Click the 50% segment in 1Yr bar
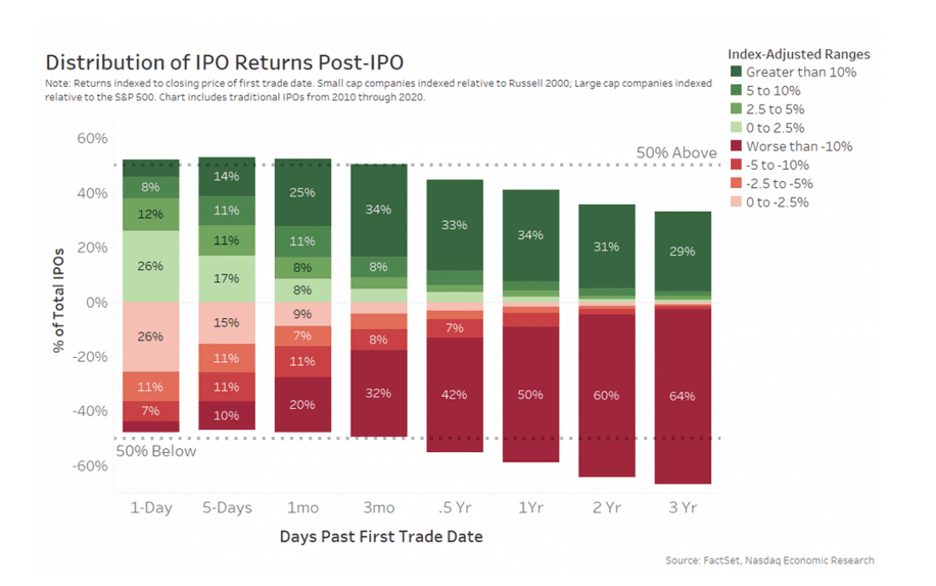 tap(531, 394)
